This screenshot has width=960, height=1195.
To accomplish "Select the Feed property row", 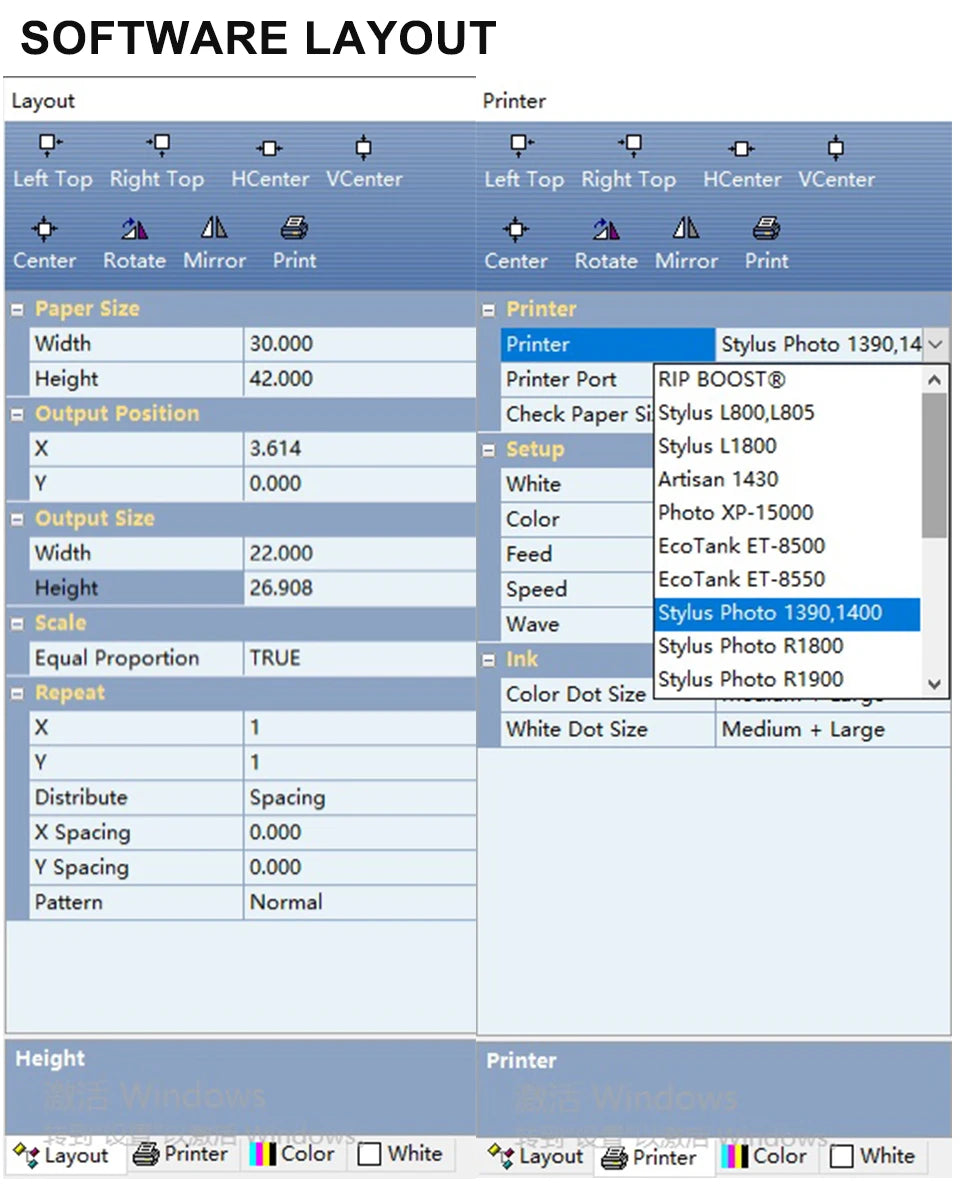I will [x=577, y=555].
